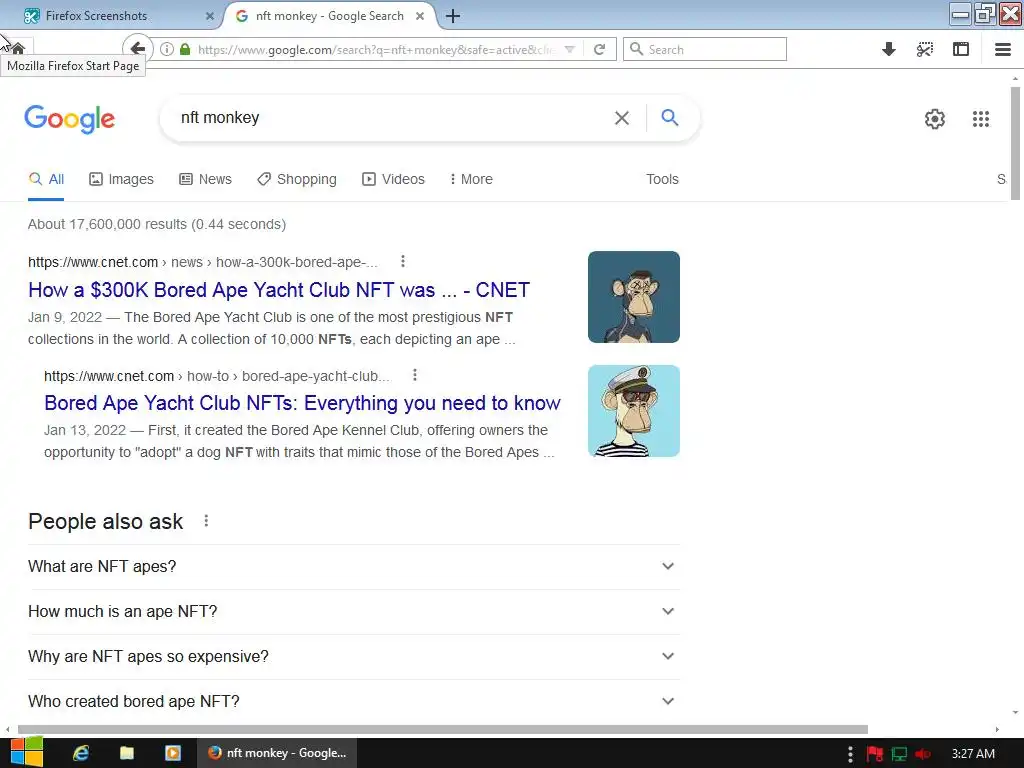Click nft monkey Firefox taskbar button

[x=277, y=753]
